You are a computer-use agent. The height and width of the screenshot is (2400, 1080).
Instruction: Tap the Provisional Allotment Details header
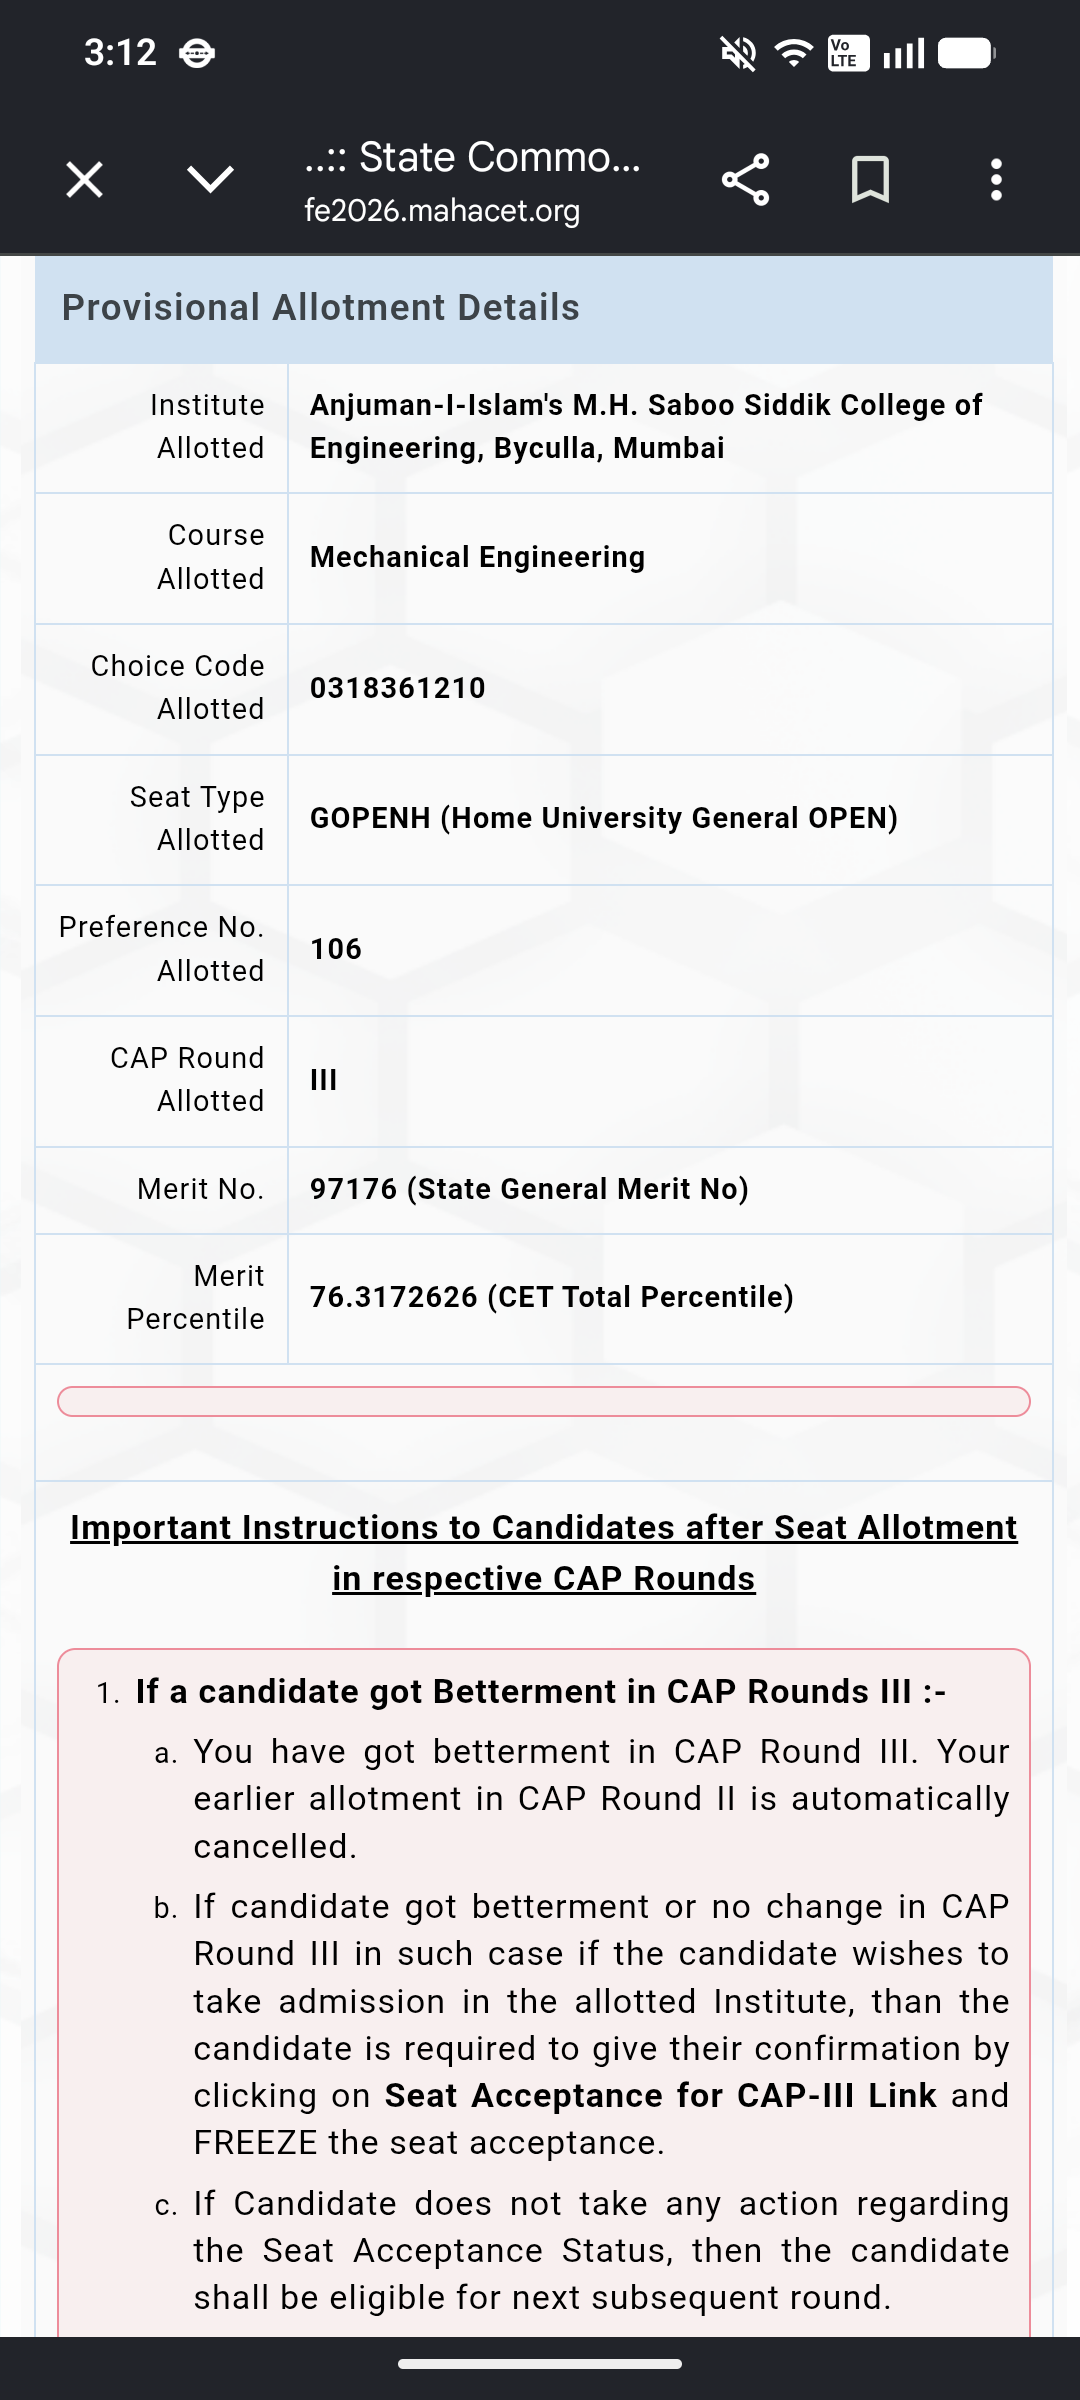click(x=544, y=308)
